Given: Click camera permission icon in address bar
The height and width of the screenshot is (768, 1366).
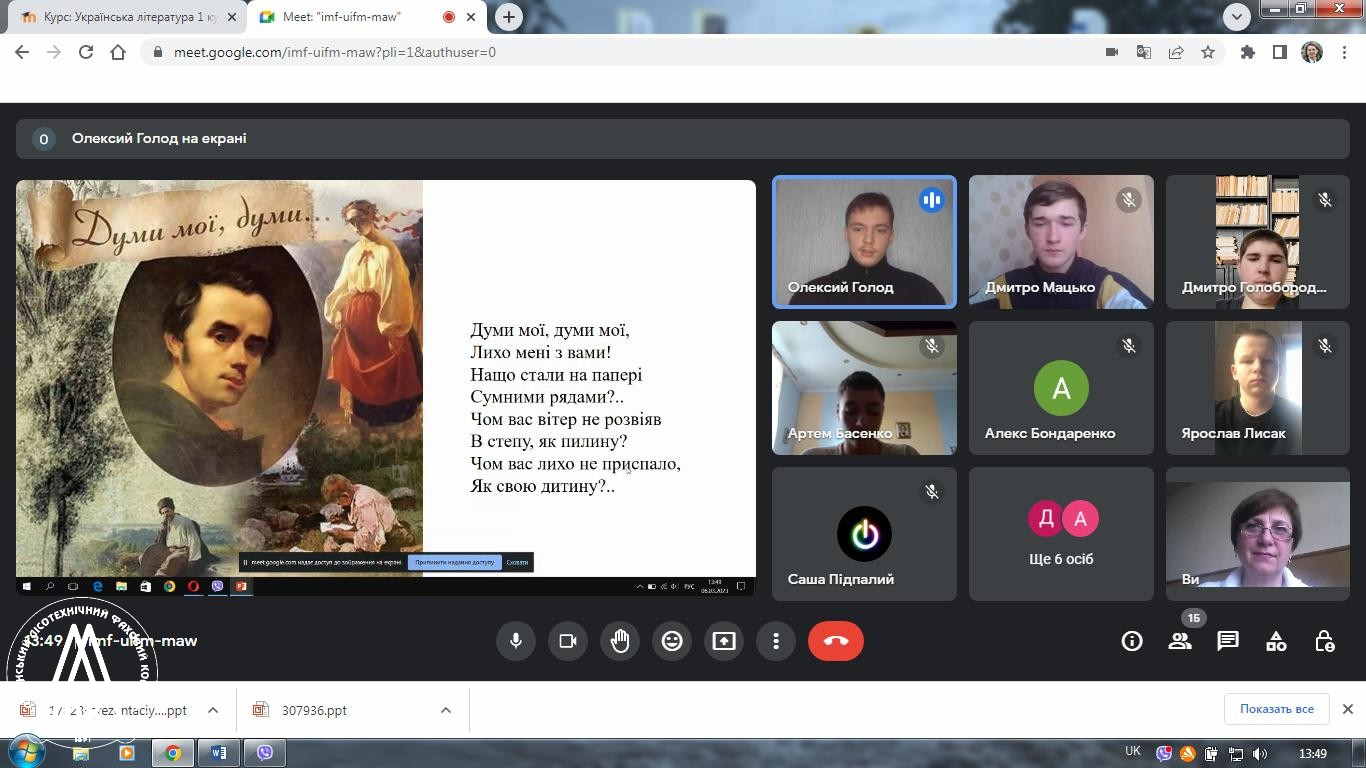Looking at the screenshot, I should (1112, 52).
